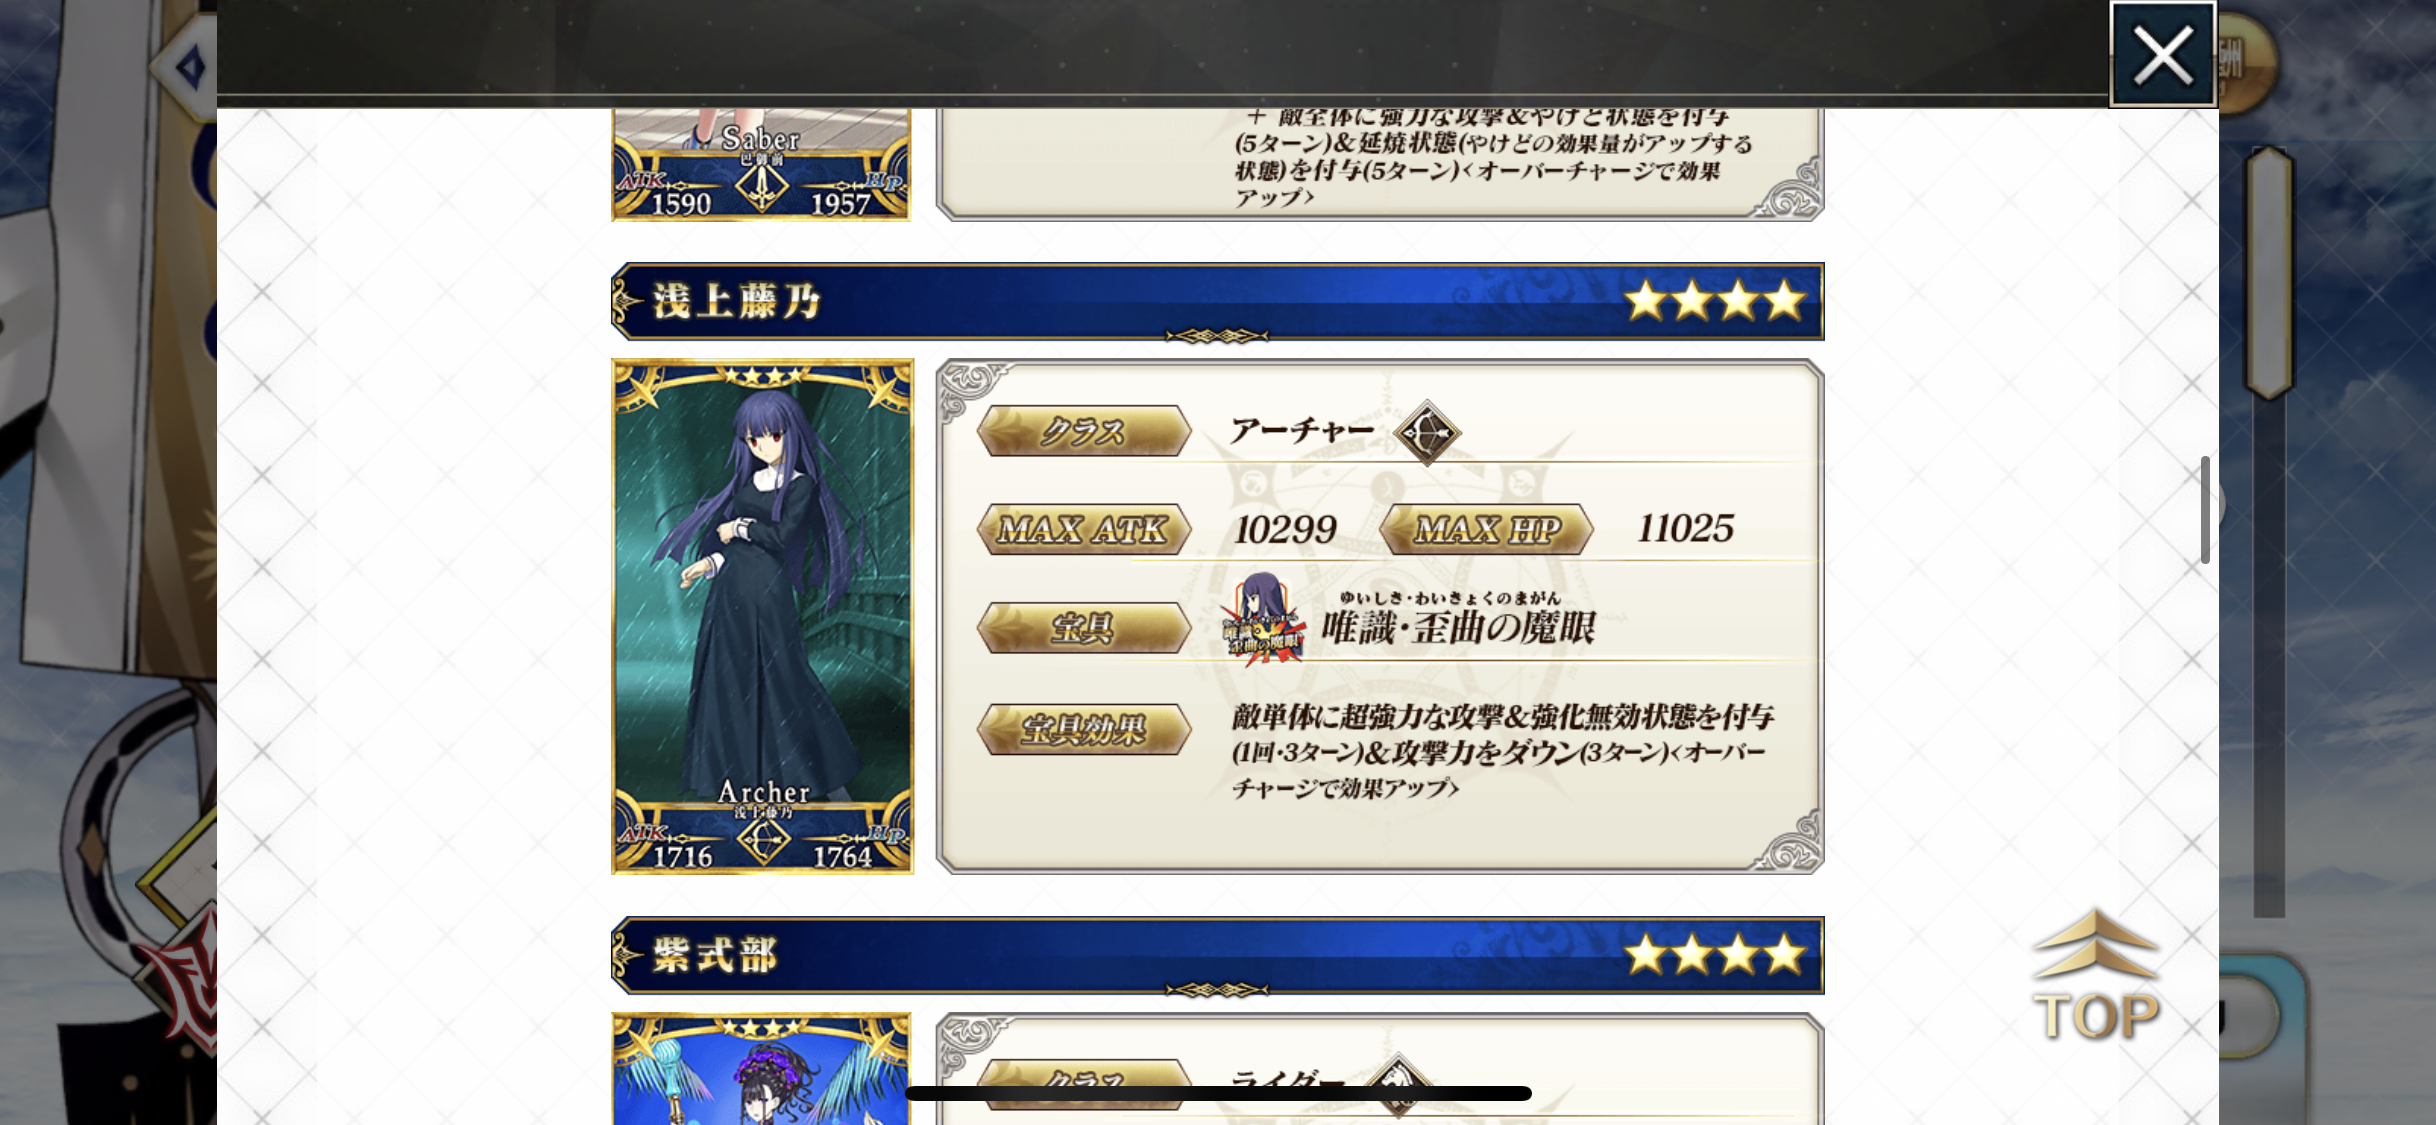Screen dimensions: 2436x1125
Task: Tap the TOP arrow button
Action: click(x=2097, y=976)
